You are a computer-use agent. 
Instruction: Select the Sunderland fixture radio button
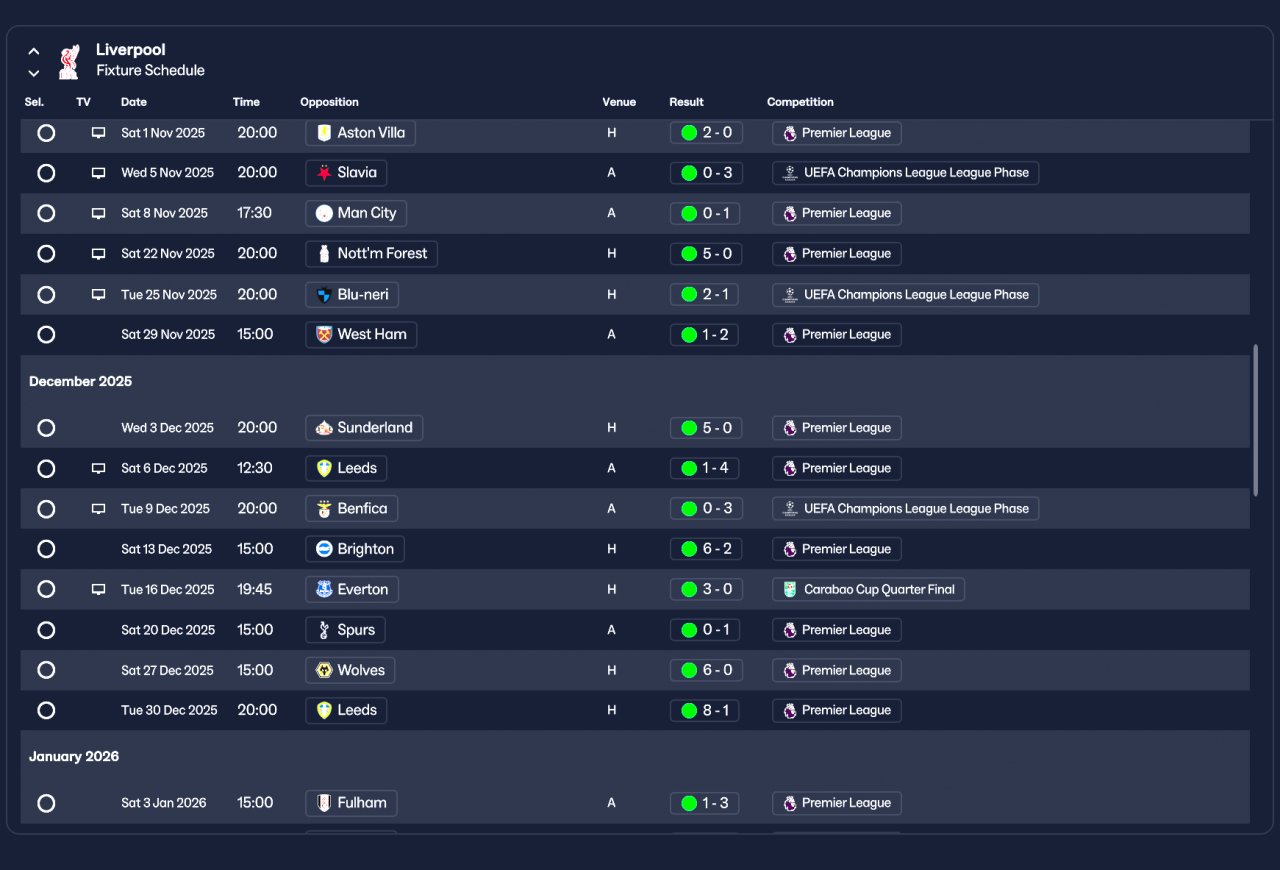(46, 428)
